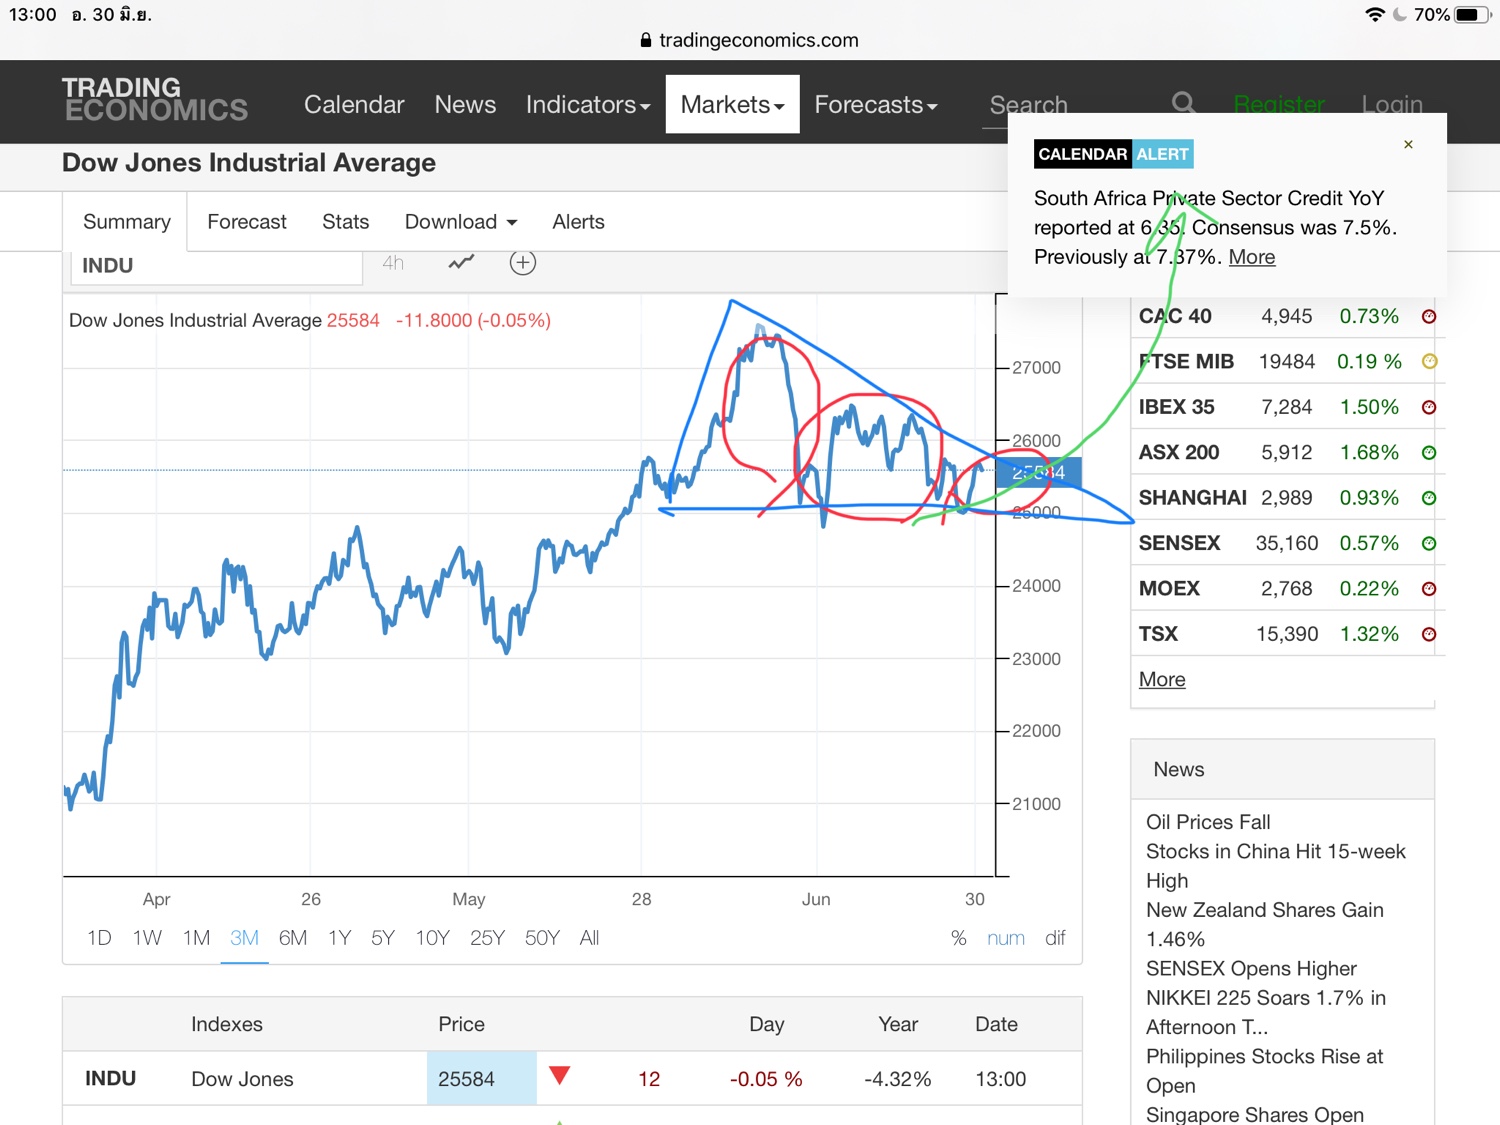This screenshot has width=1500, height=1125.
Task: Close the Calendar Alert popup
Action: pos(1408,145)
